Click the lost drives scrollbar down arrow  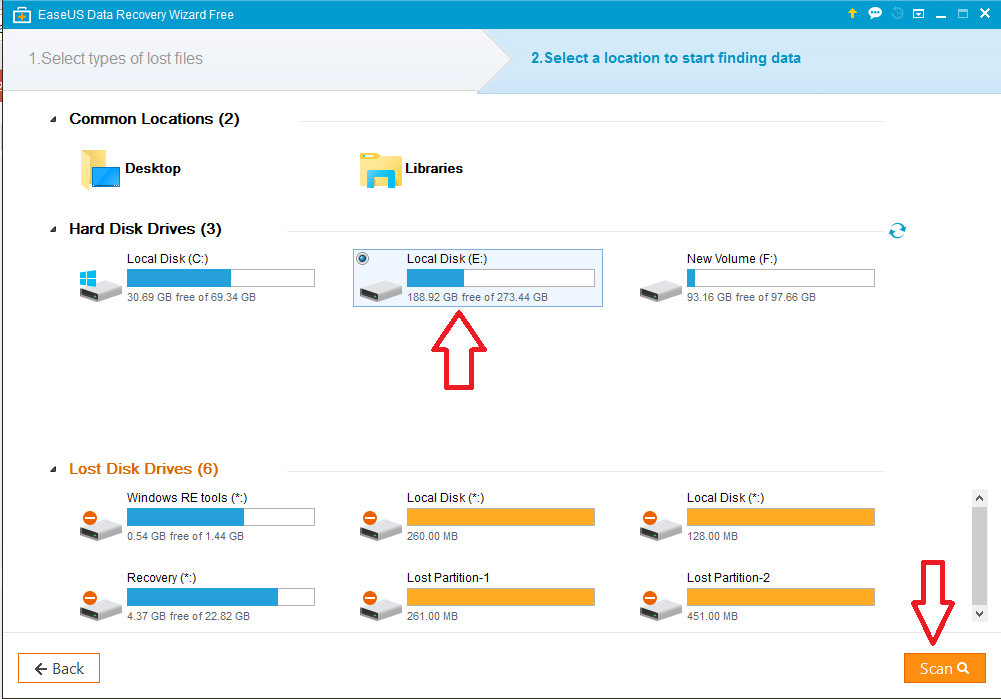(979, 613)
